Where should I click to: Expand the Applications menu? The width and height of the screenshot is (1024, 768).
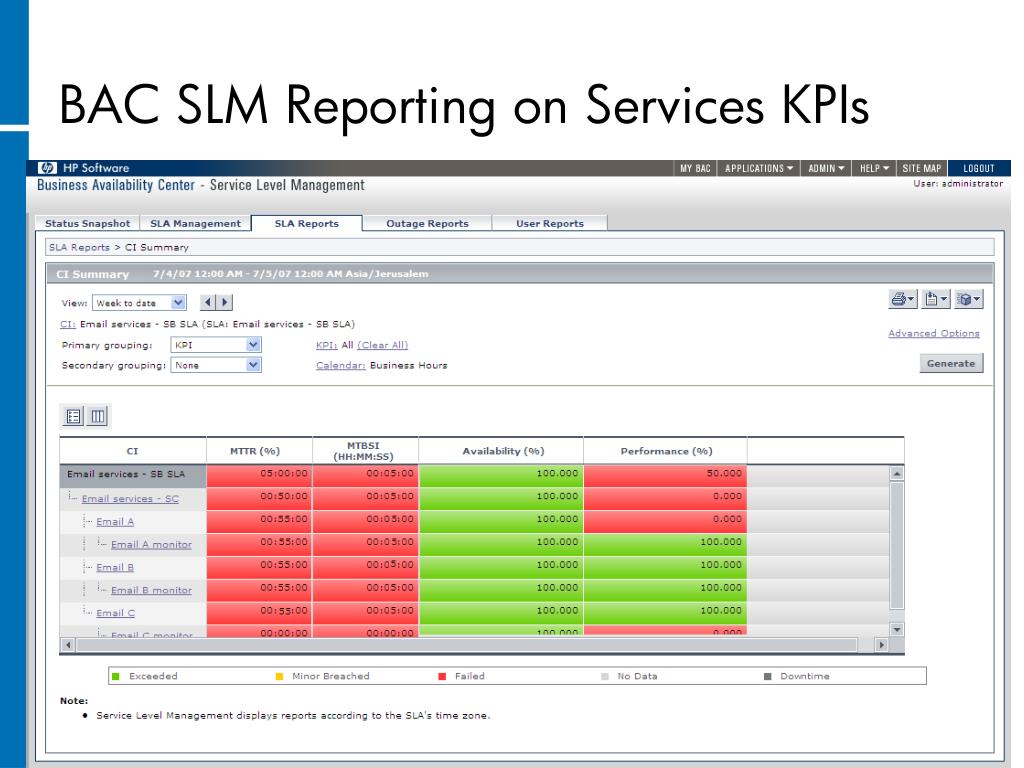point(759,168)
